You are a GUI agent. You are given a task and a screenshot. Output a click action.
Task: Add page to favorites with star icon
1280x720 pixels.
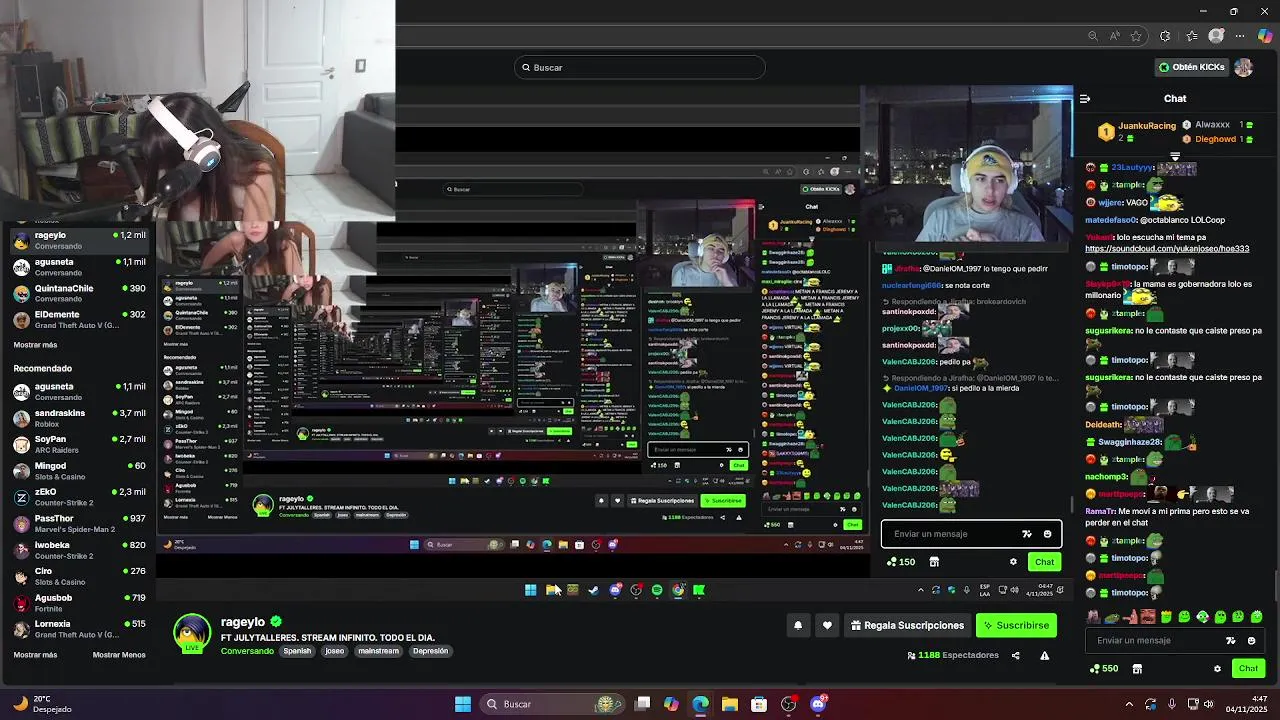click(x=1136, y=36)
